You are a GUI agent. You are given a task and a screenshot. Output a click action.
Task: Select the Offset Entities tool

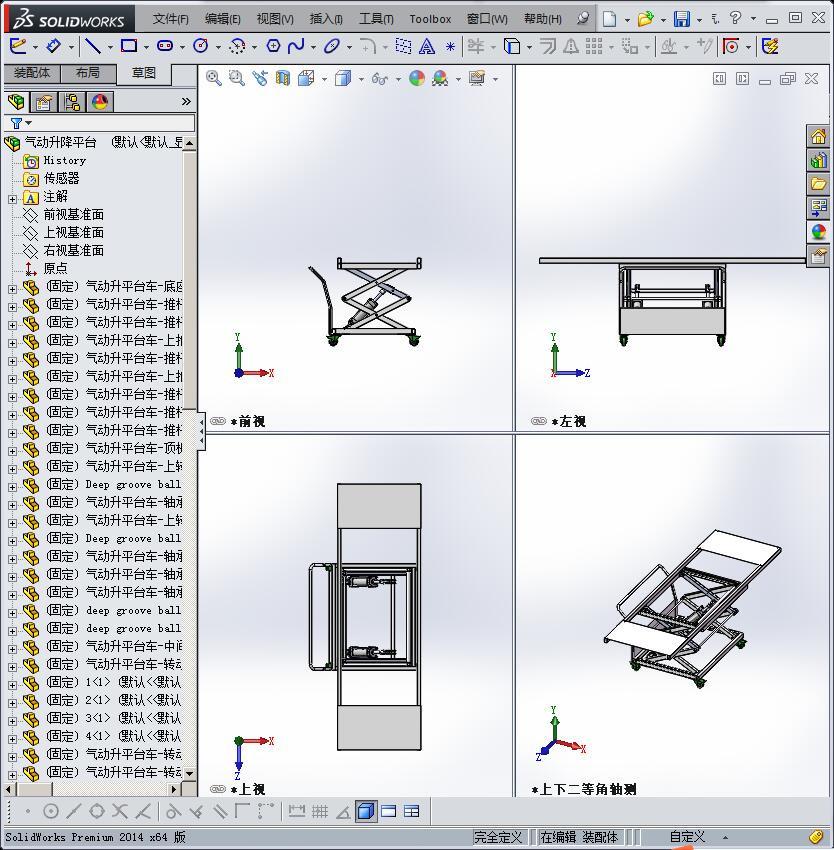click(548, 47)
